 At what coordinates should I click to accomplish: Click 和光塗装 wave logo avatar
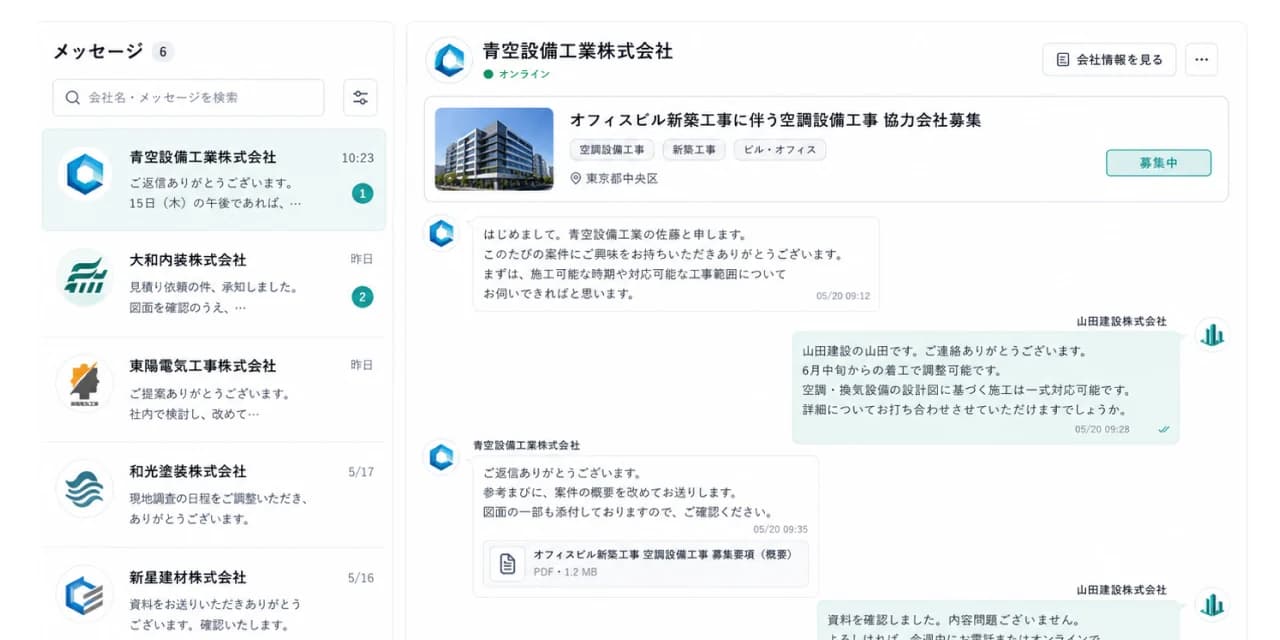pyautogui.click(x=85, y=488)
